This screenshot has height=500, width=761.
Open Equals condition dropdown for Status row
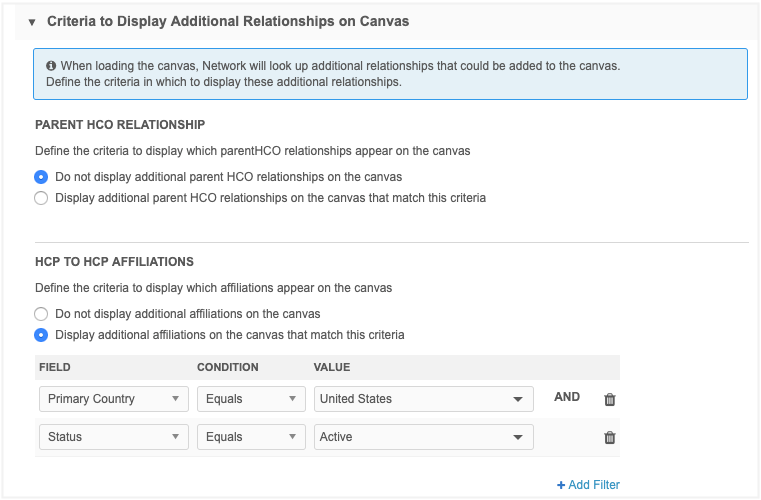[x=250, y=437]
